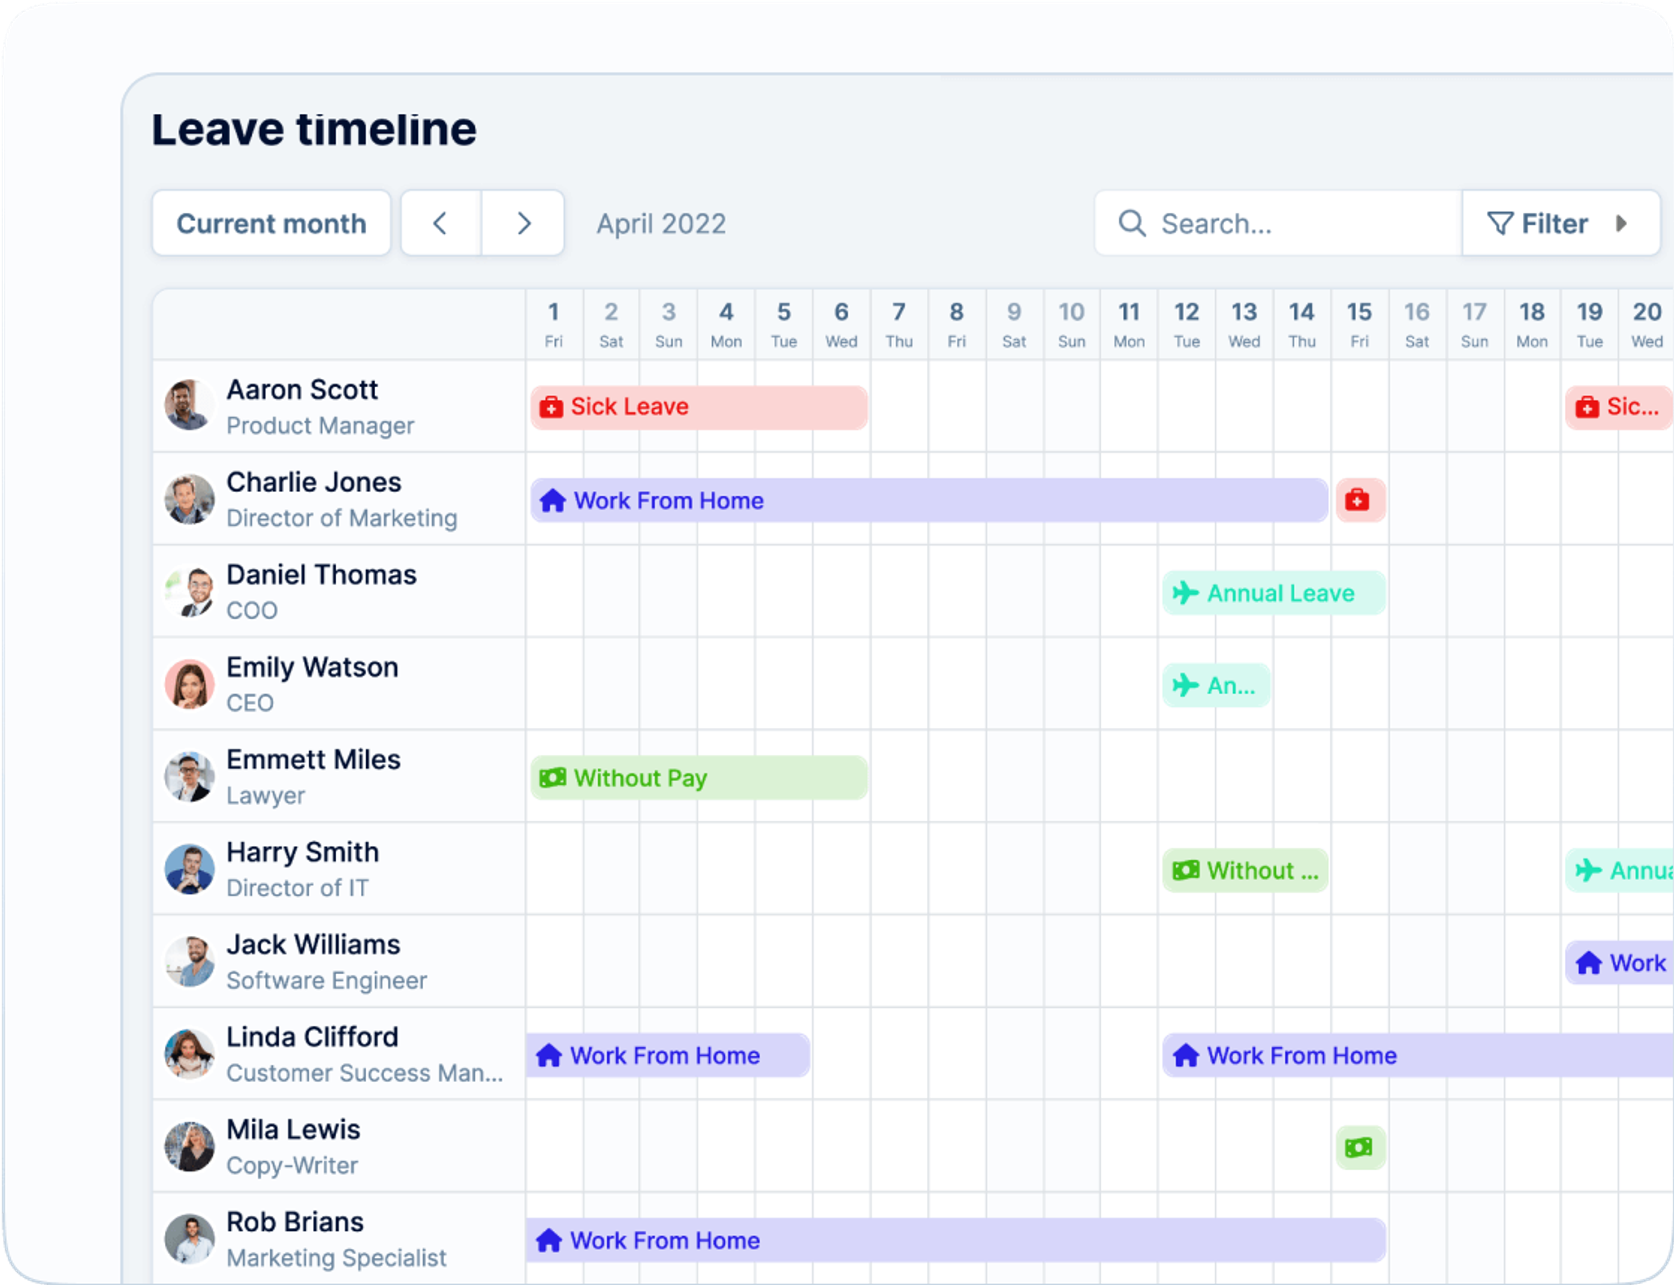Open Emmett Miles' Without Pay bar
Image resolution: width=1674 pixels, height=1285 pixels.
699,778
